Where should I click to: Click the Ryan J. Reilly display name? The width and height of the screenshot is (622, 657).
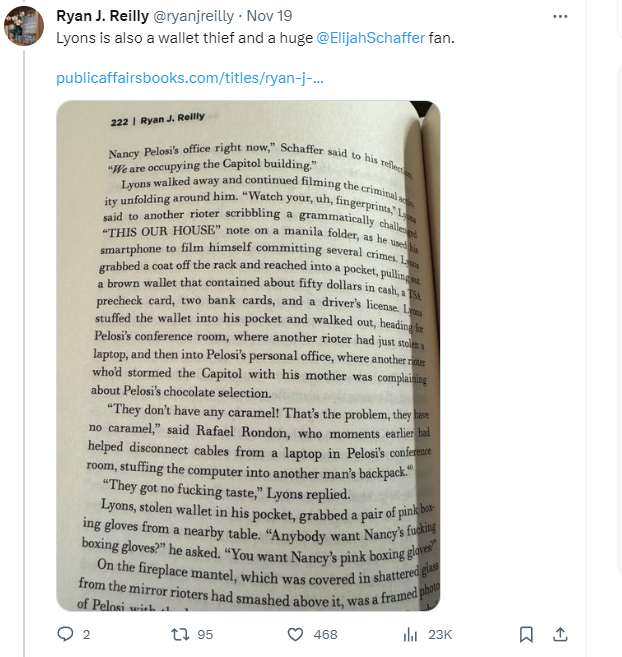click(x=102, y=16)
